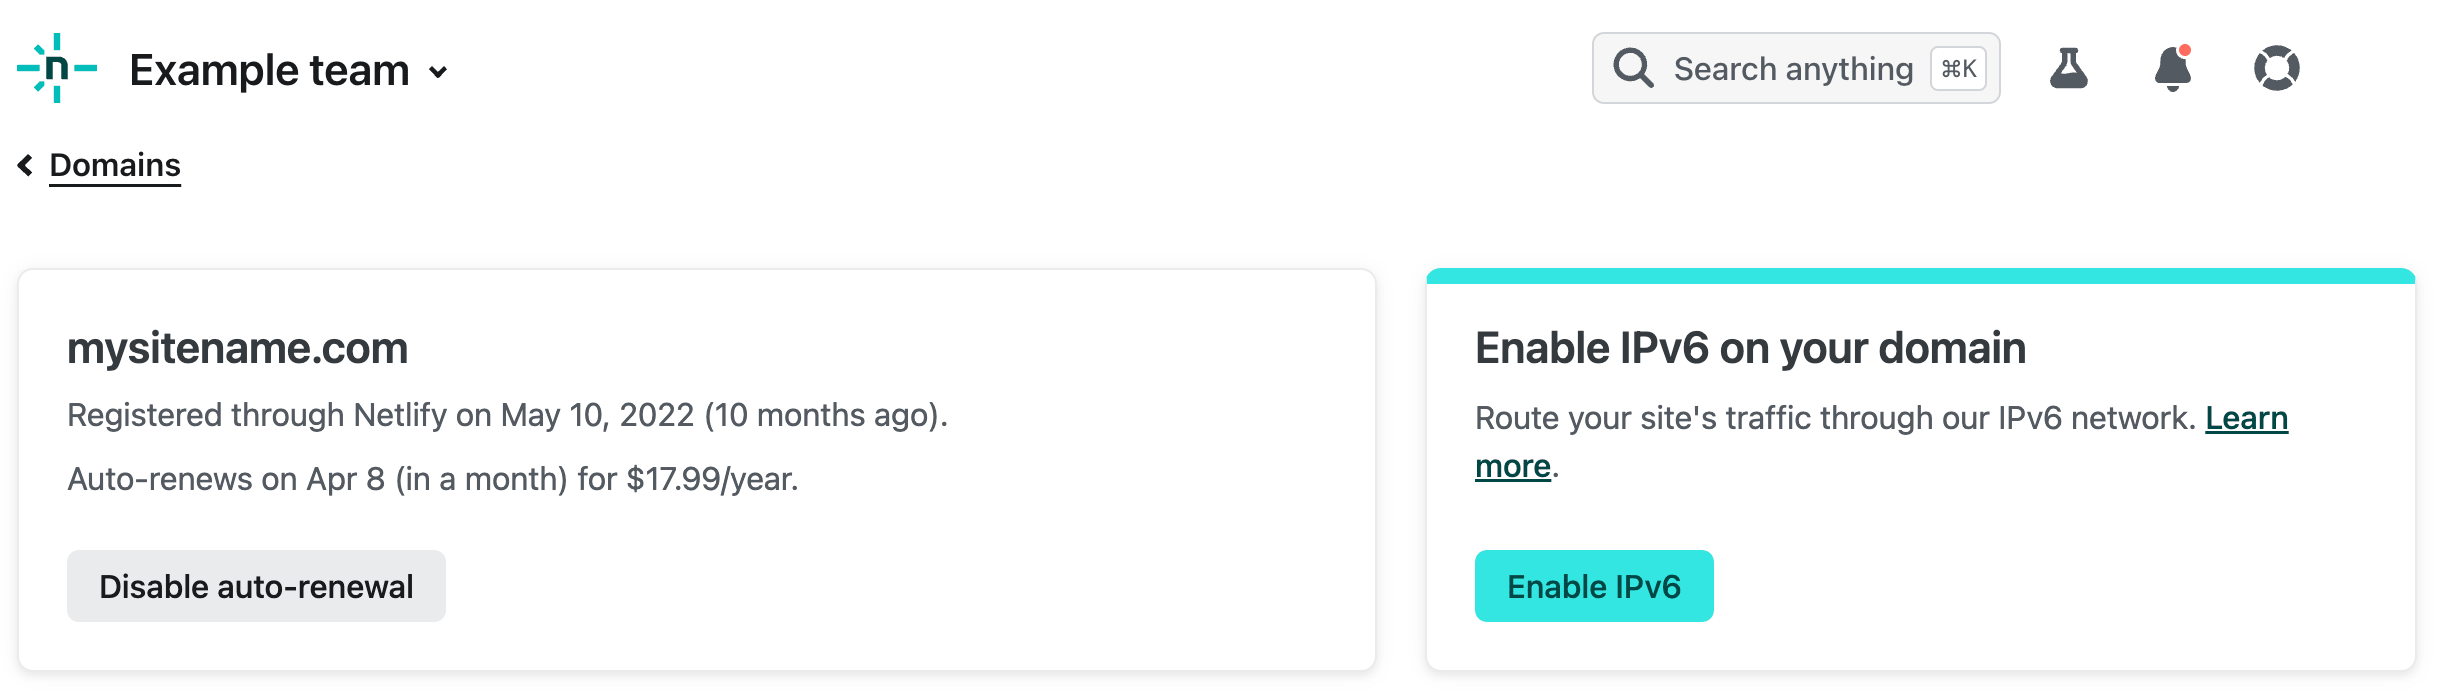Click the teal bar atop IPv6 card

(1920, 276)
